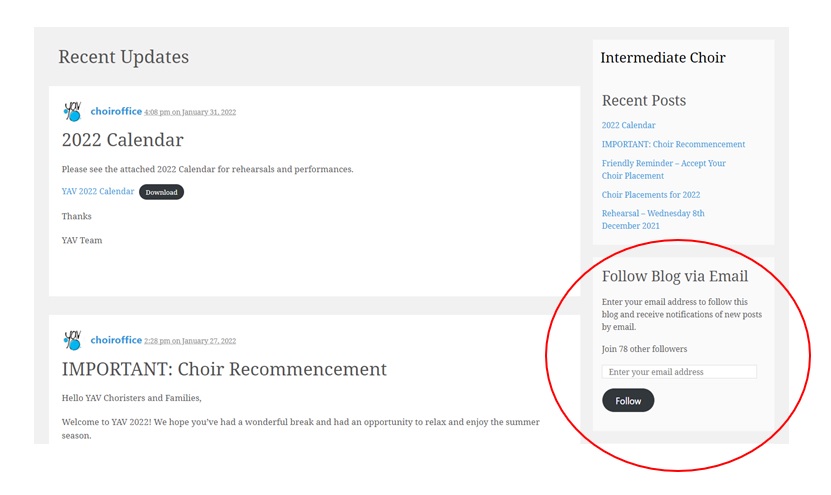Click the 4:08 pm January 31, 2022 timestamp
The height and width of the screenshot is (495, 831).
tap(190, 112)
